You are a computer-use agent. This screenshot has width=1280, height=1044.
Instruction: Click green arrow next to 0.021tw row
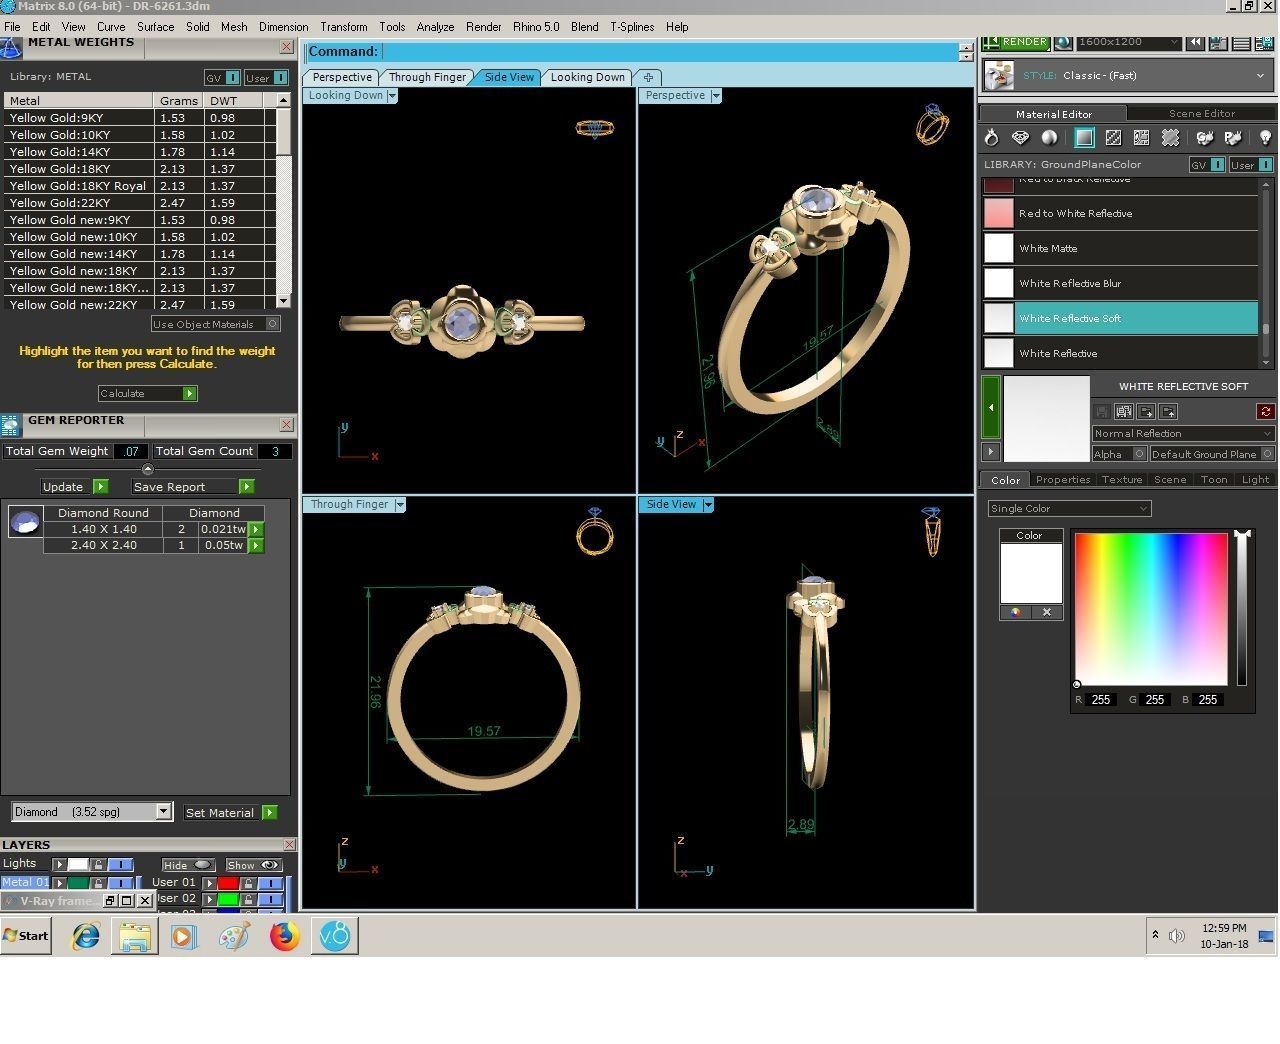tap(257, 529)
